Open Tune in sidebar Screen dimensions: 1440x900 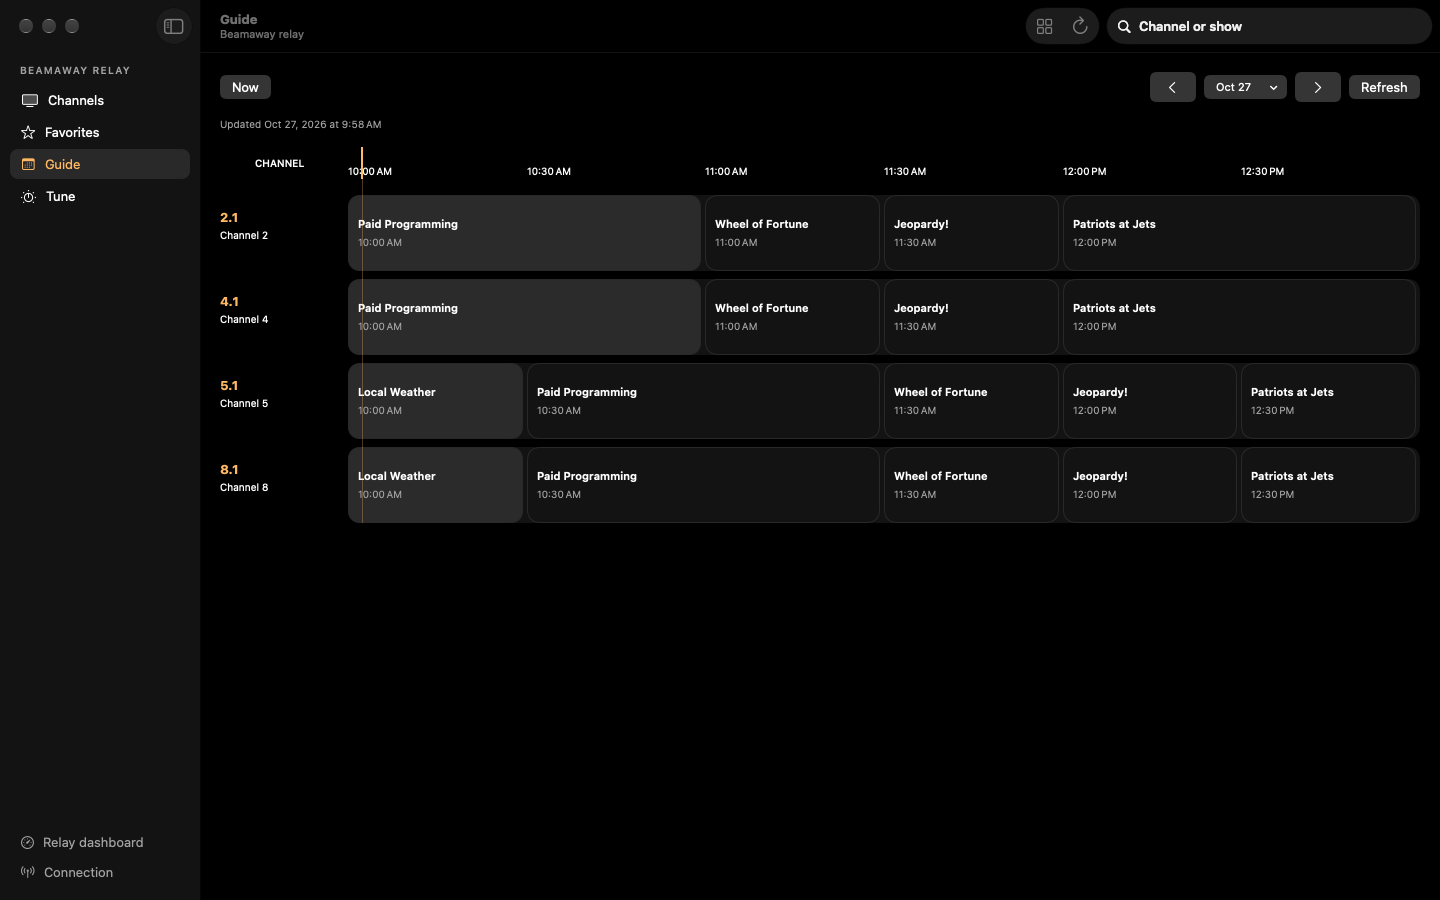click(100, 196)
